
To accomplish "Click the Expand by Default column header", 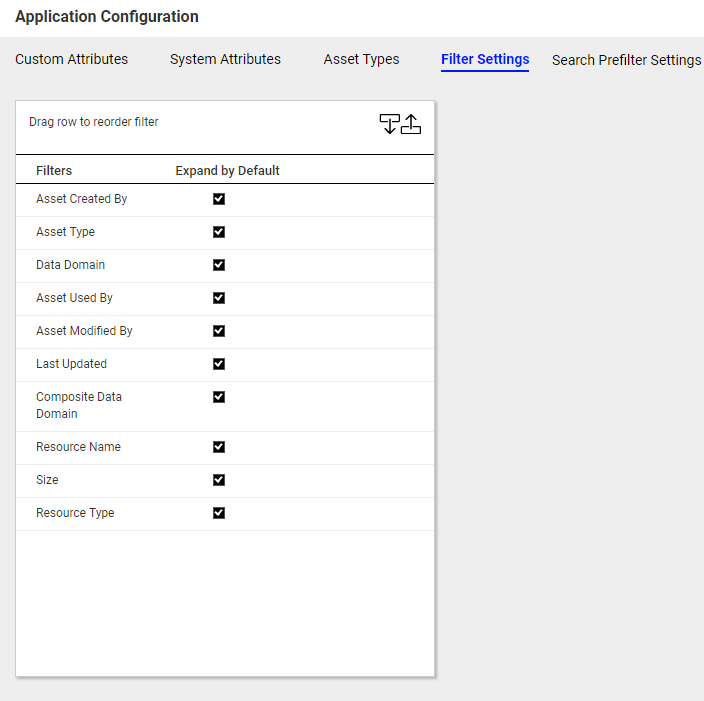I will [x=227, y=171].
